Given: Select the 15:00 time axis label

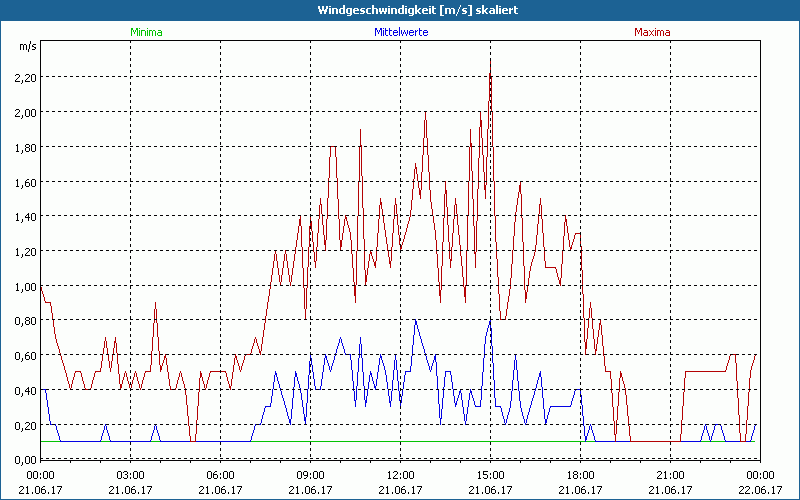Looking at the screenshot, I should pyautogui.click(x=490, y=475).
